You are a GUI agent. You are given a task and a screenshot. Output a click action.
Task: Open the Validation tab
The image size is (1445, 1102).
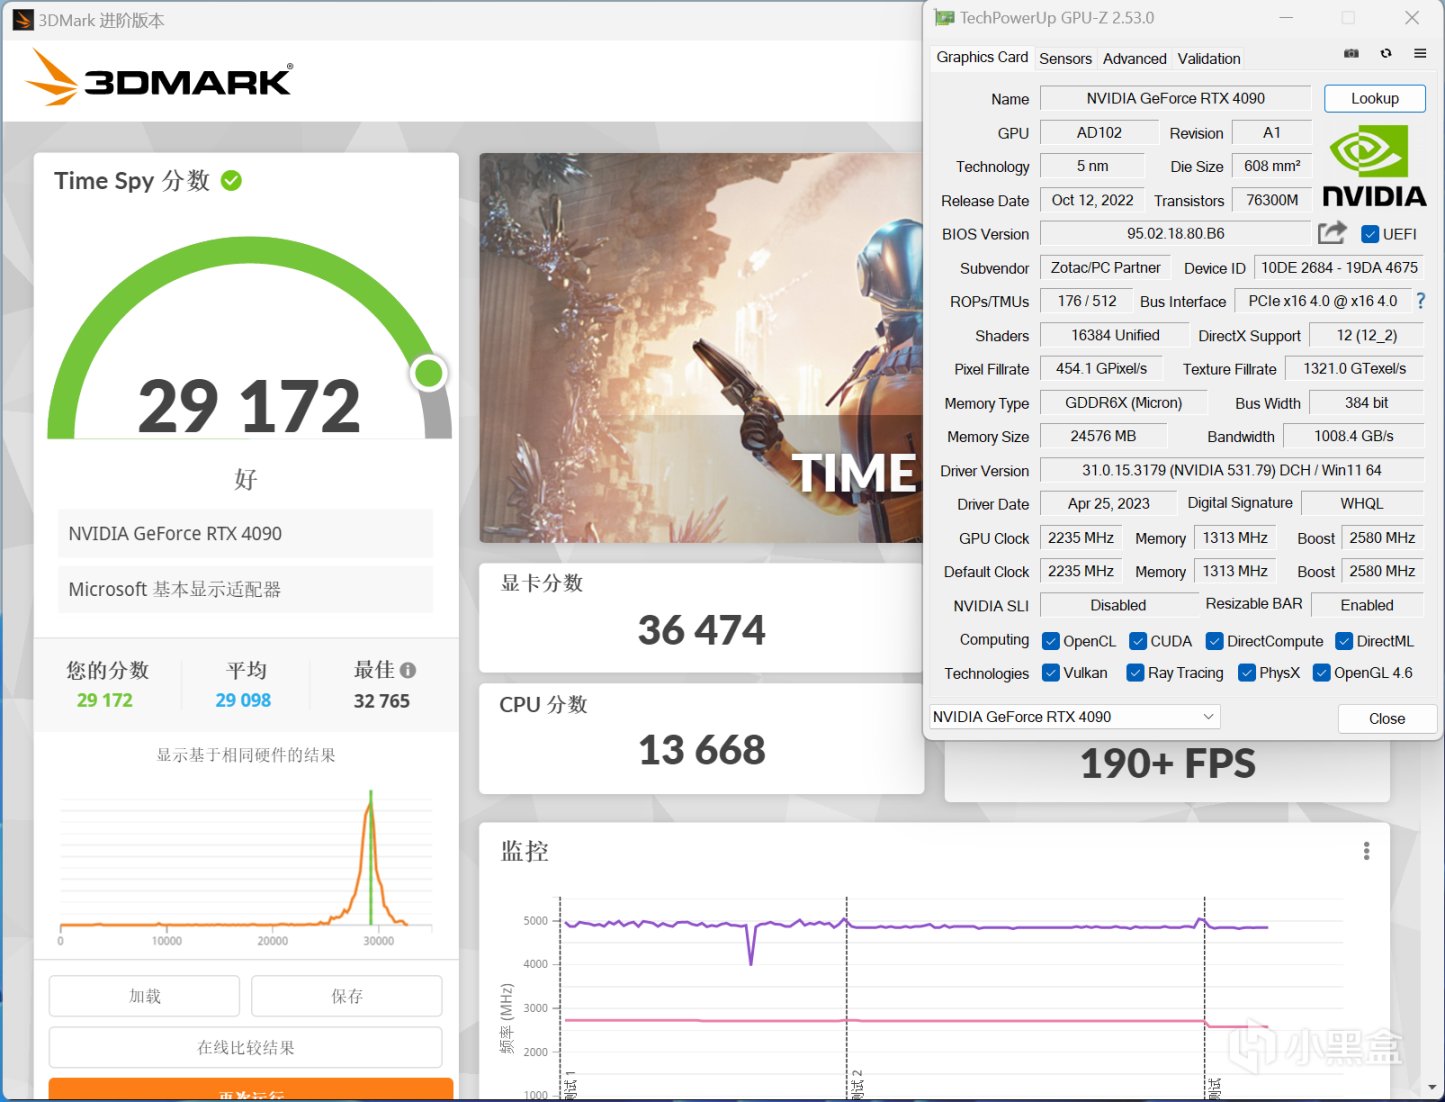pyautogui.click(x=1209, y=58)
